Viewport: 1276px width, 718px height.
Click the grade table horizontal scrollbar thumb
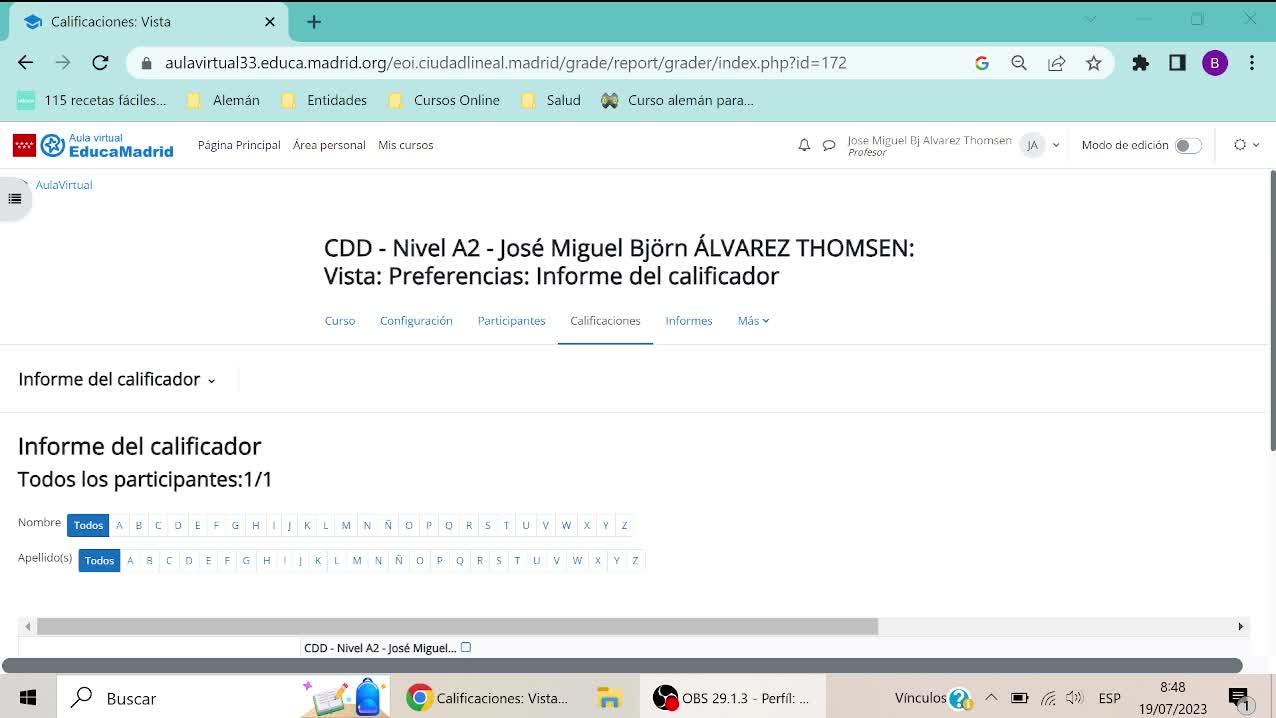[457, 626]
